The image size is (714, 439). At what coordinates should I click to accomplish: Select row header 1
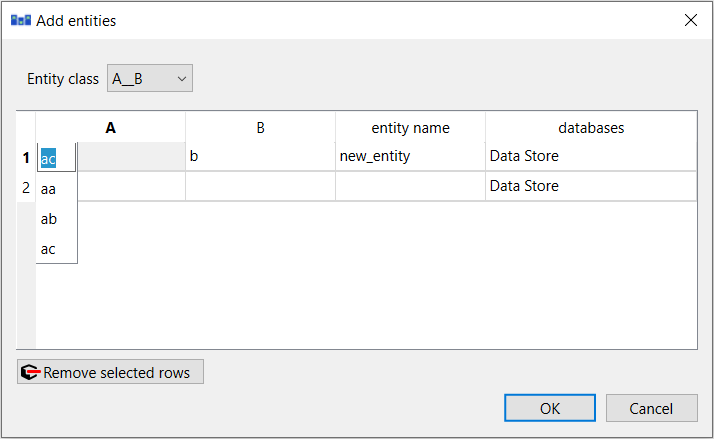pos(26,158)
